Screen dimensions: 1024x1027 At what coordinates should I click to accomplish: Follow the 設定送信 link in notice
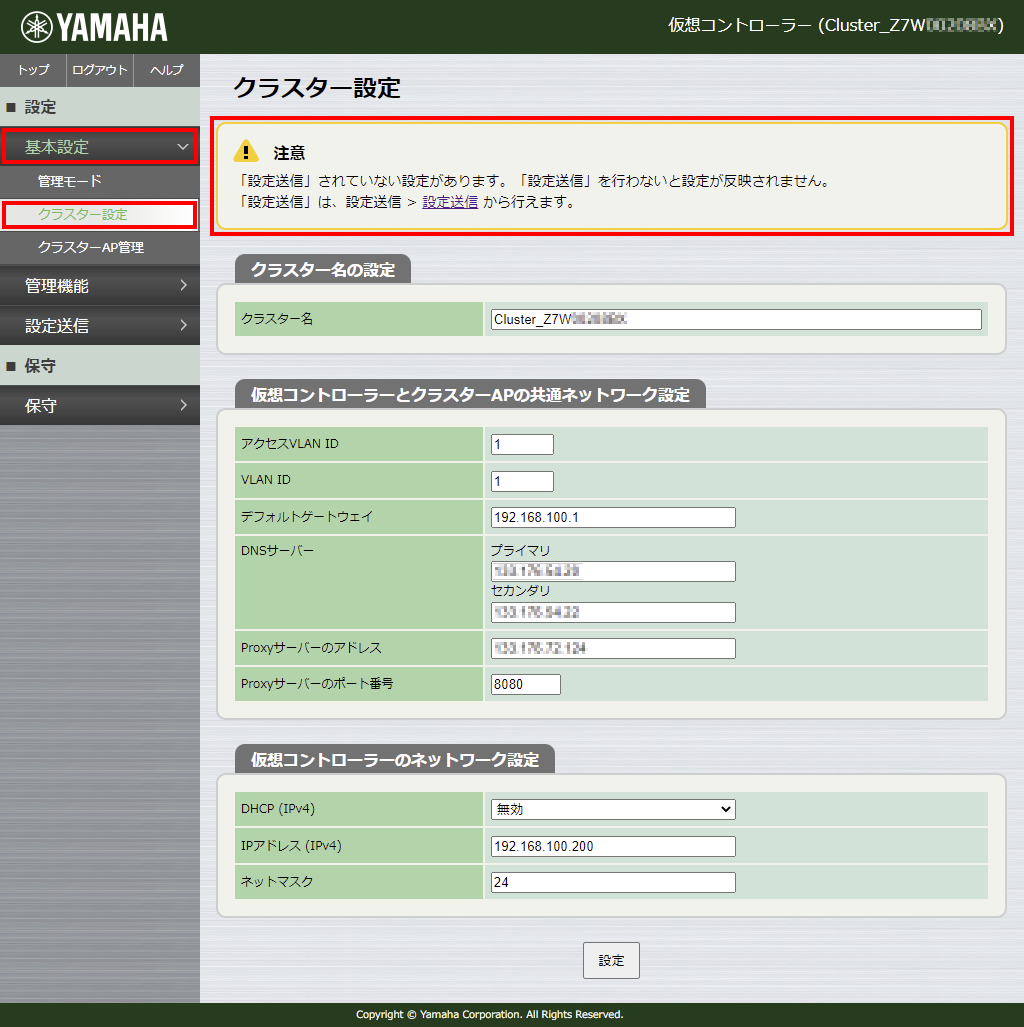point(450,202)
